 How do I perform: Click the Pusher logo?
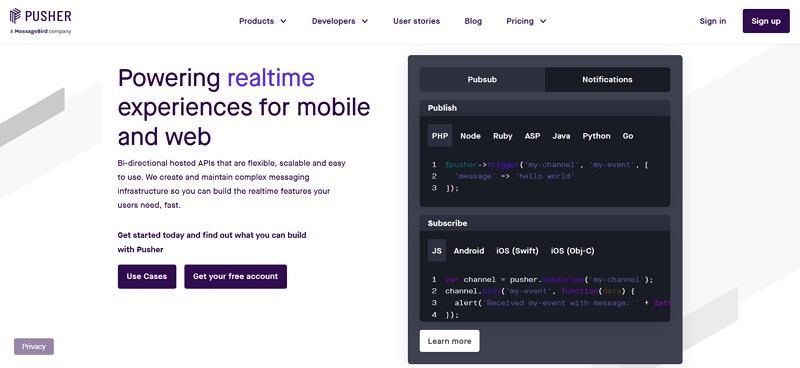click(40, 16)
